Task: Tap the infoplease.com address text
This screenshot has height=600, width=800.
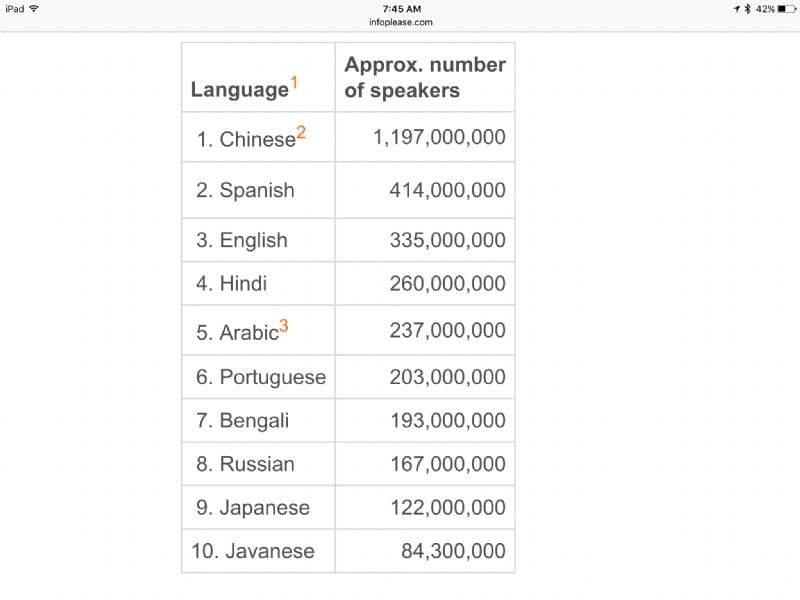Action: (x=400, y=22)
